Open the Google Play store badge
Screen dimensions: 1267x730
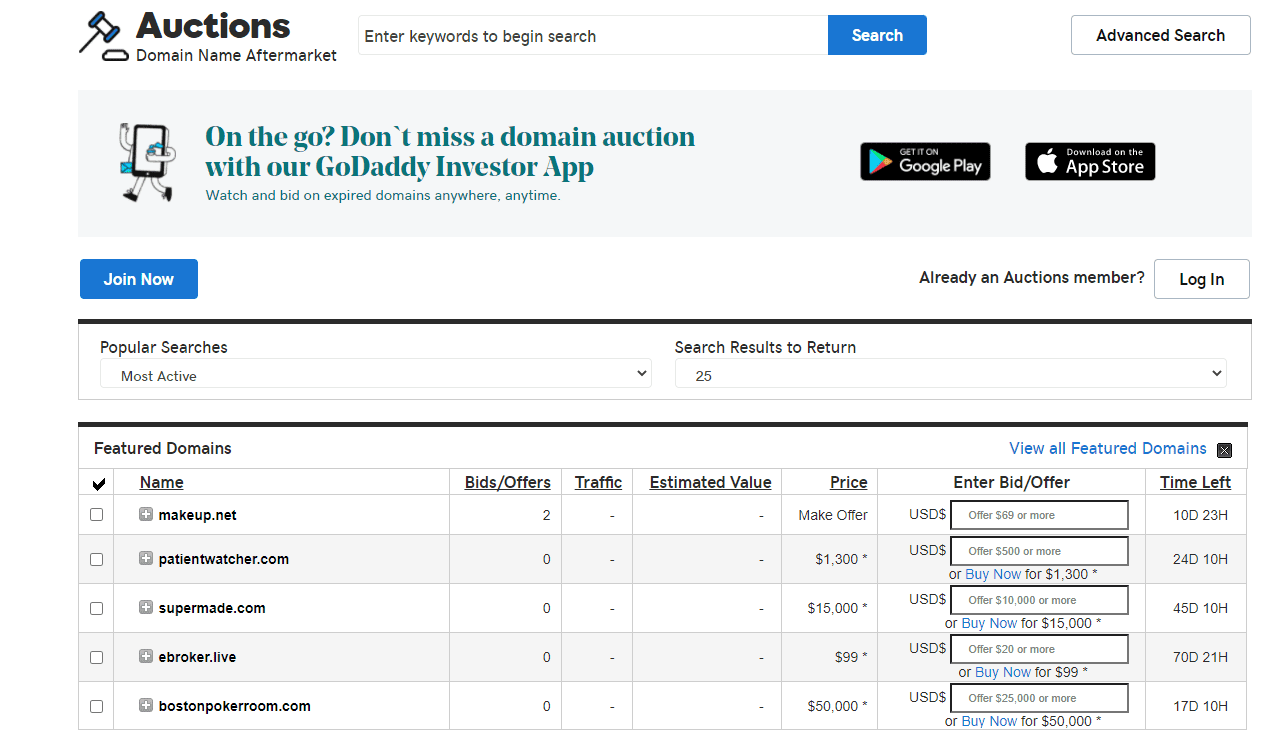pos(925,161)
